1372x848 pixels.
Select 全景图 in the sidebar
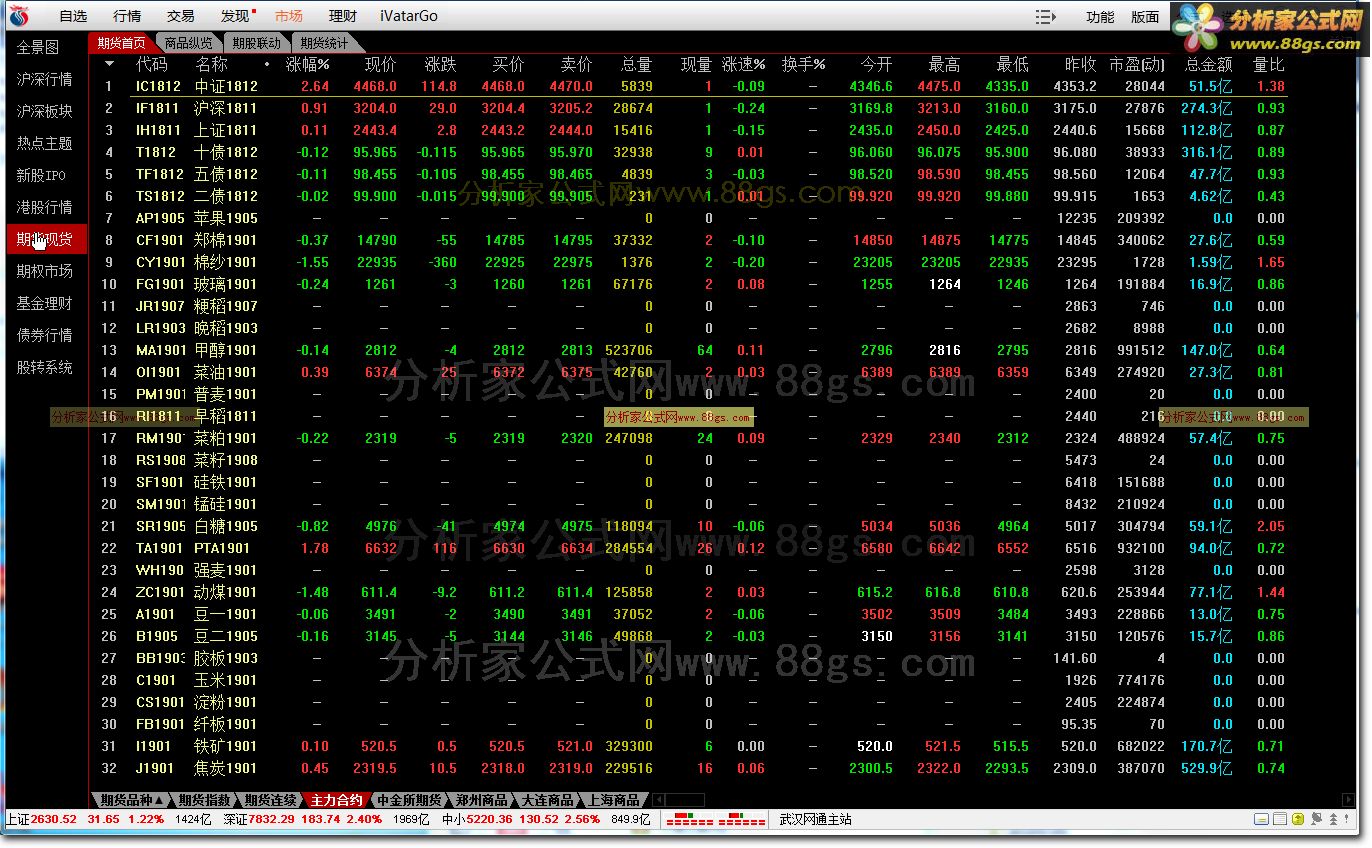[x=38, y=47]
